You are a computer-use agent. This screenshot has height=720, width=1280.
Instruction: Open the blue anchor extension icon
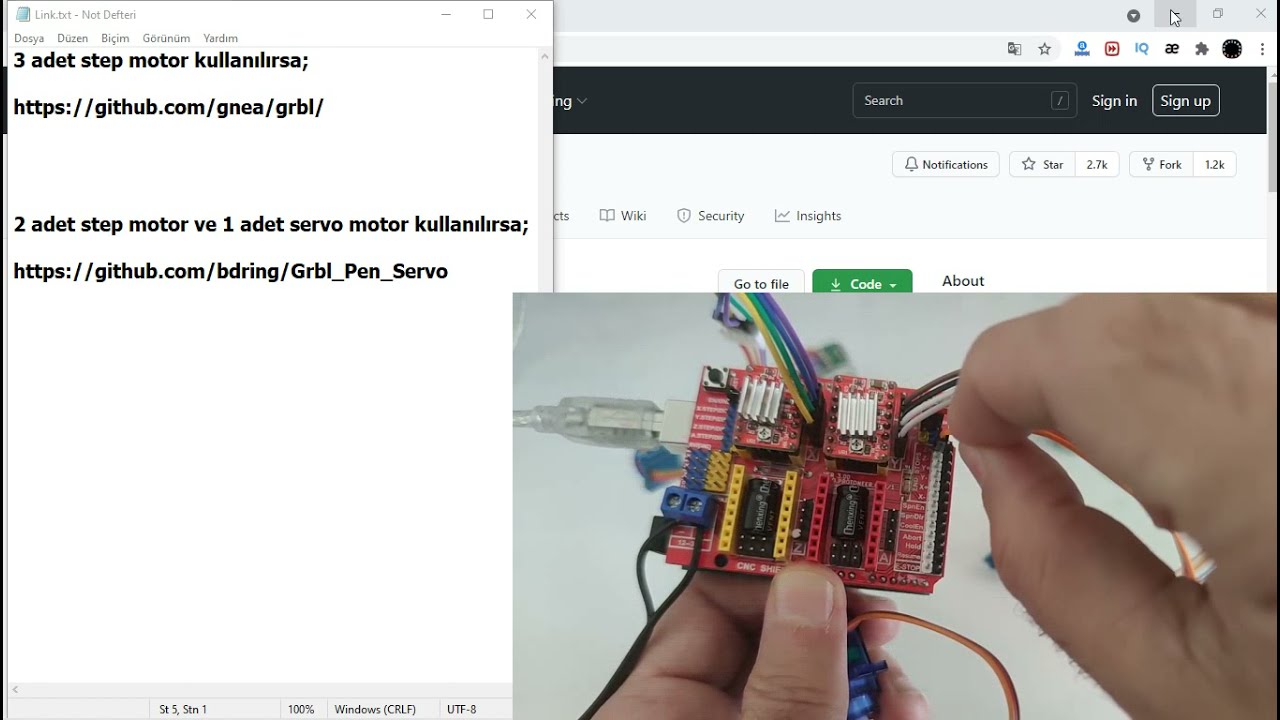coord(1082,49)
